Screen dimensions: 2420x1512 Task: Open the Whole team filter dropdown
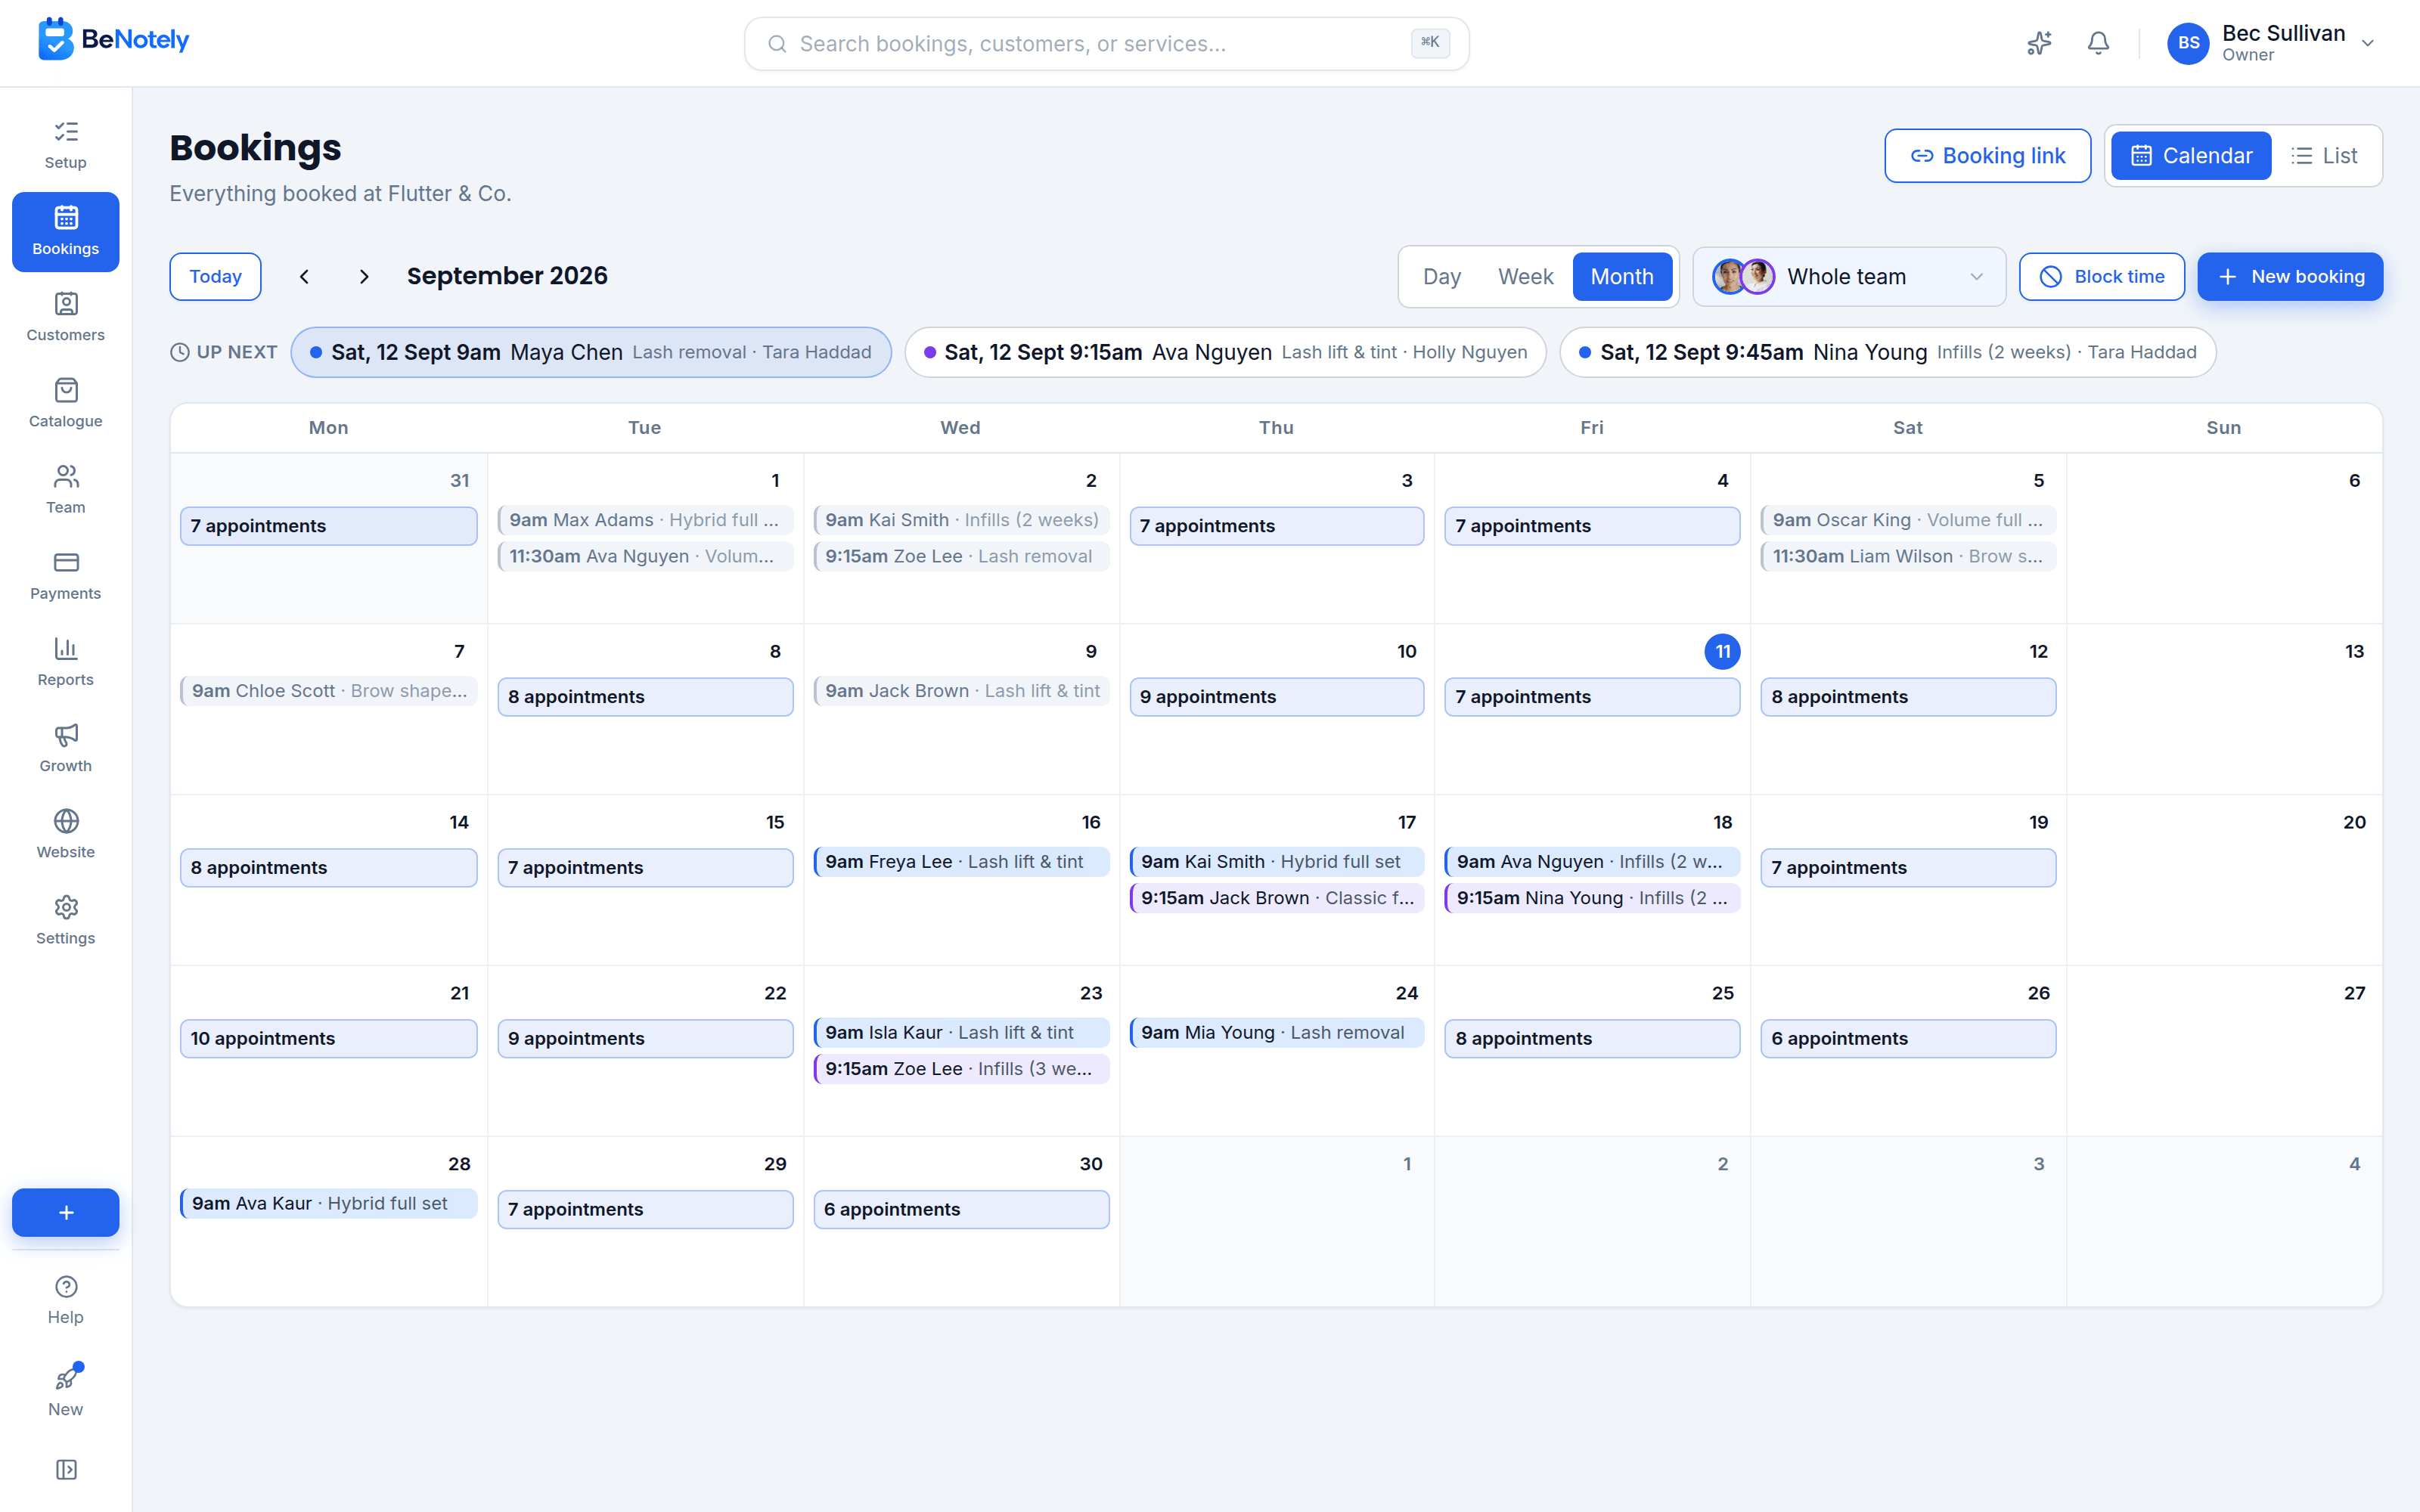[1849, 277]
